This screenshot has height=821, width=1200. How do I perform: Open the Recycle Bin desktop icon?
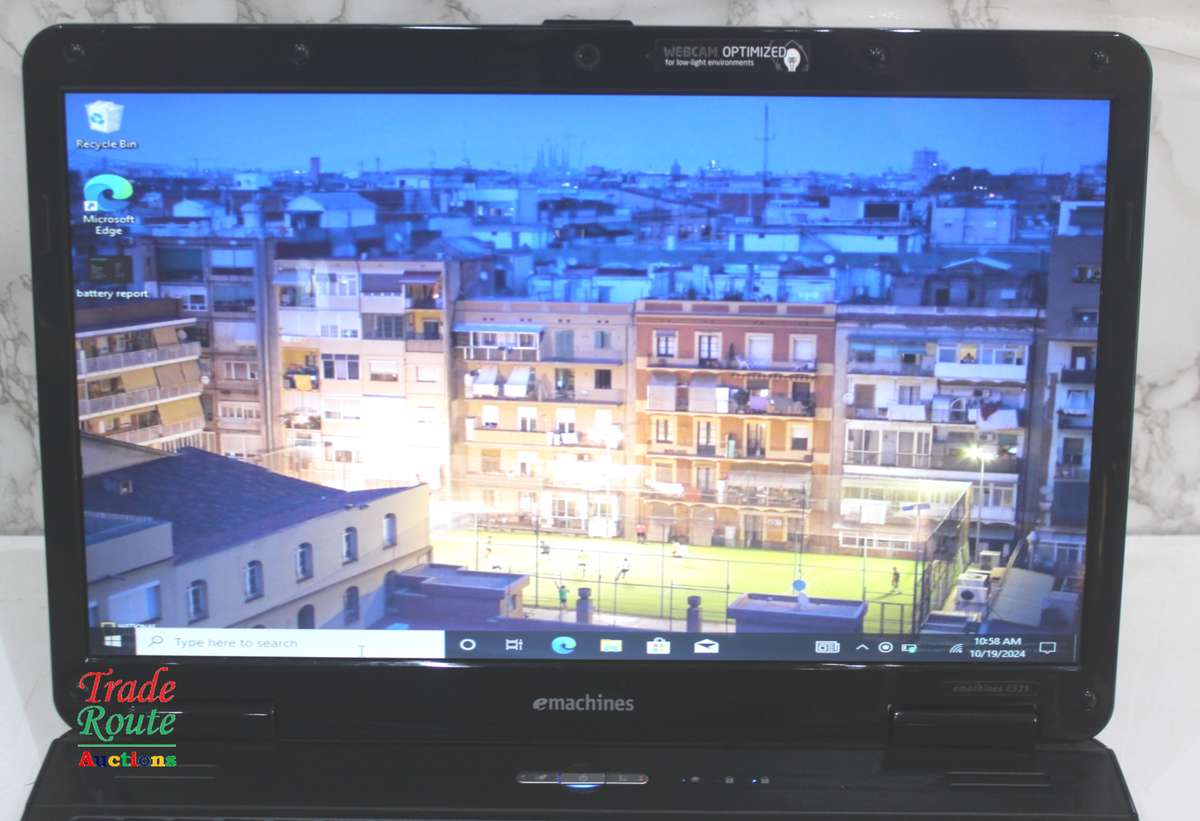(105, 122)
